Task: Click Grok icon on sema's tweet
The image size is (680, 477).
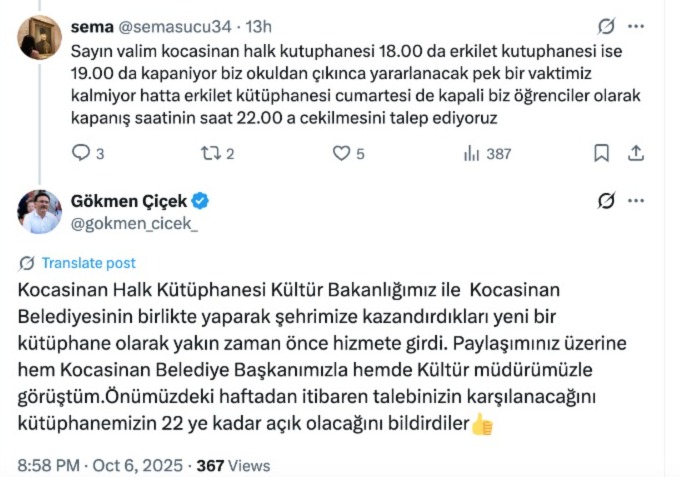Action: point(605,26)
